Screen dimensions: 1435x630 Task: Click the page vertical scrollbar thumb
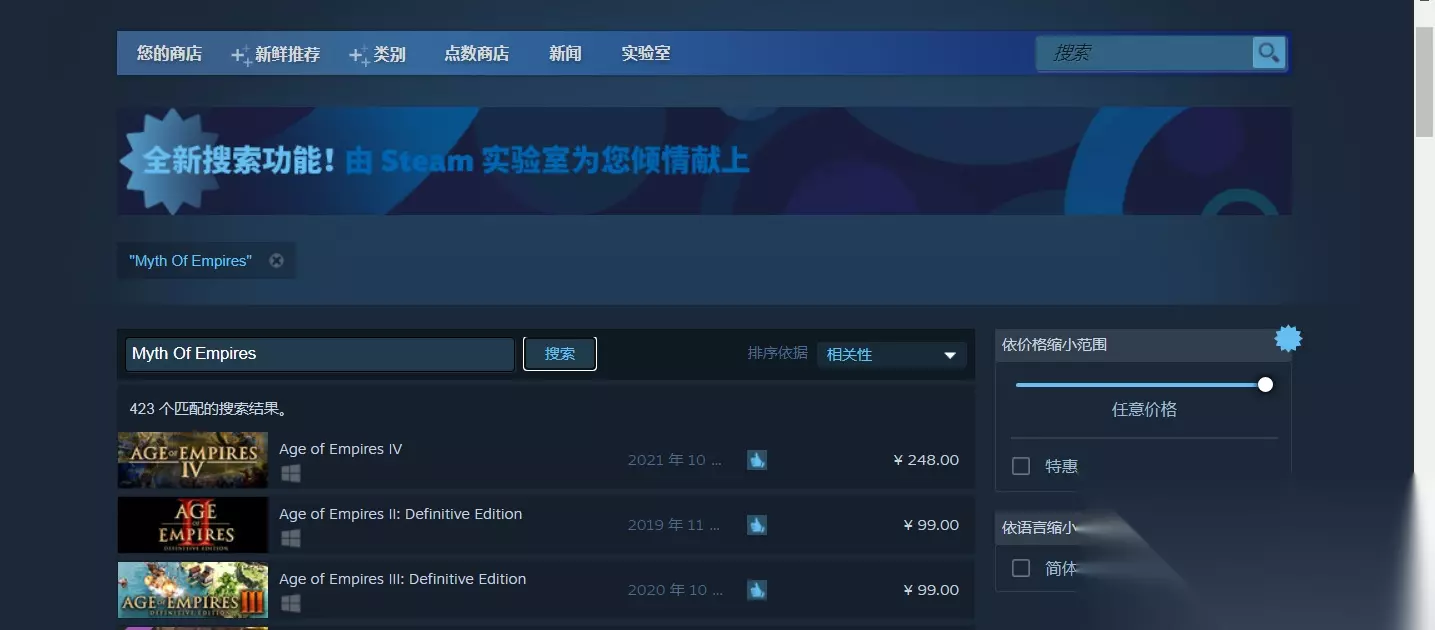[1424, 82]
